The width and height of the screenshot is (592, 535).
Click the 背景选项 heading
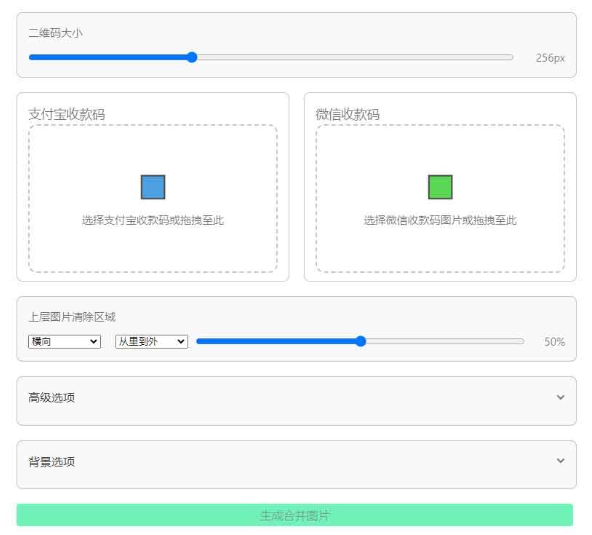(x=52, y=461)
